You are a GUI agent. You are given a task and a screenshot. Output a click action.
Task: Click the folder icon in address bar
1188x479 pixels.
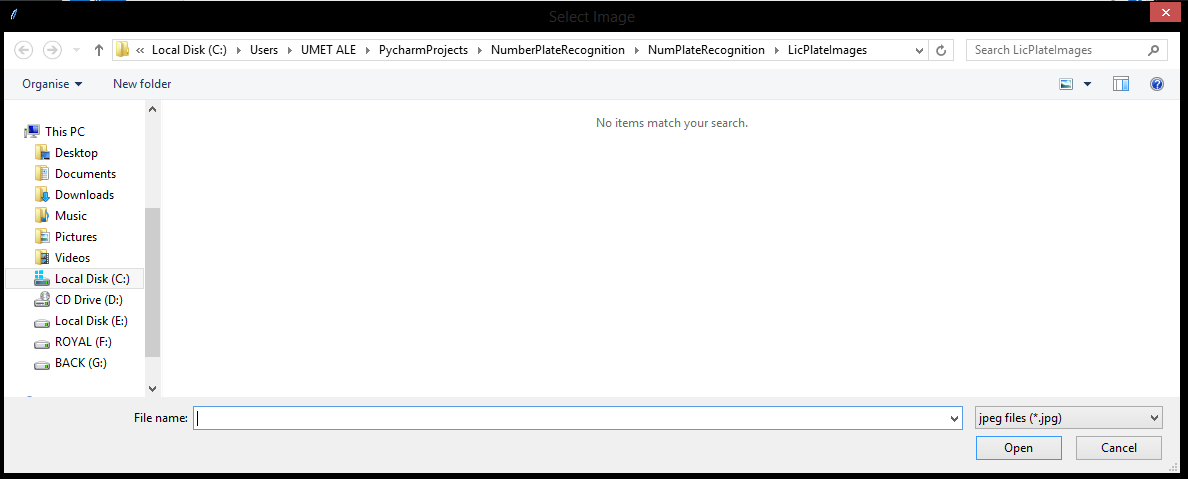[x=122, y=50]
